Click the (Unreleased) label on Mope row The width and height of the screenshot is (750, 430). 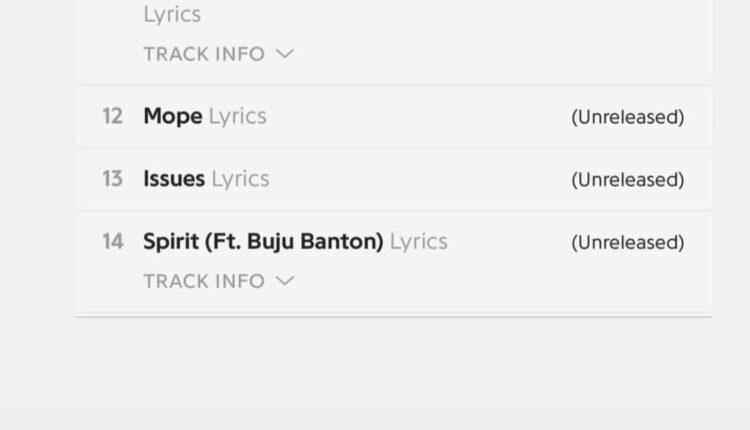pos(627,117)
